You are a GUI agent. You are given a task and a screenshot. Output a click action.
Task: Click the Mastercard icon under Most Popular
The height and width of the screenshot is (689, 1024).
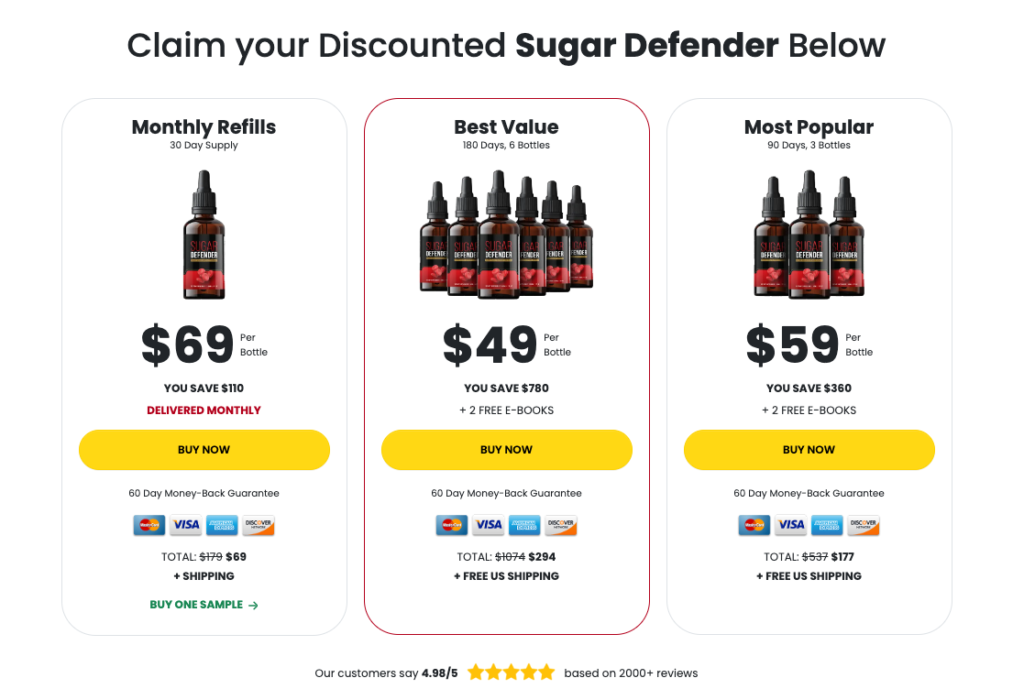pyautogui.click(x=754, y=525)
